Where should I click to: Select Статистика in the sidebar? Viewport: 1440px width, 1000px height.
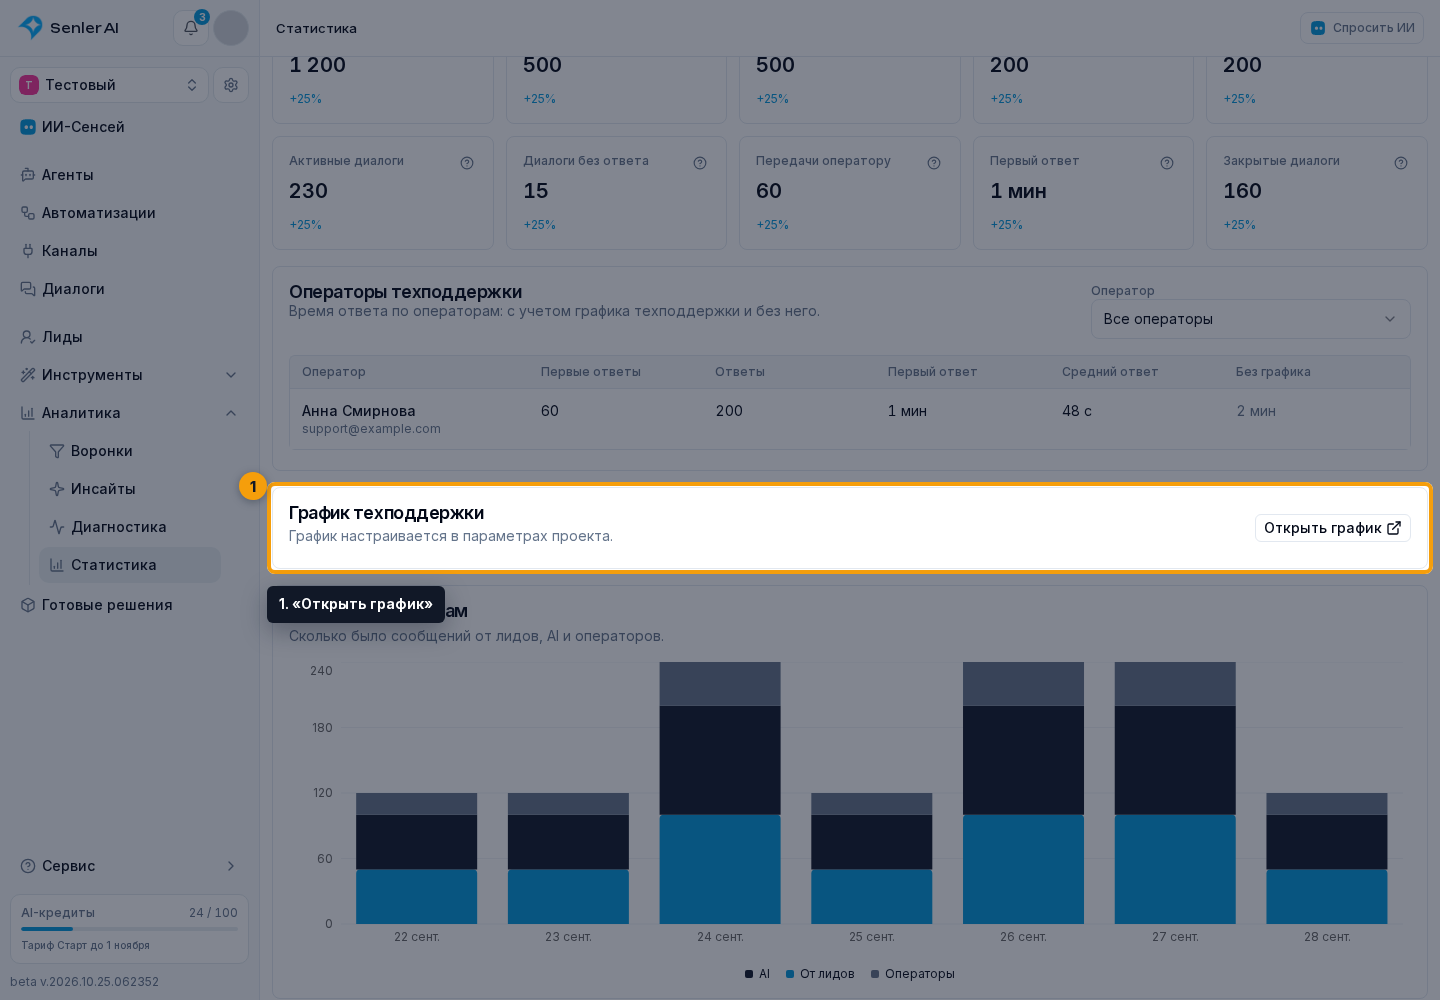[x=130, y=565]
